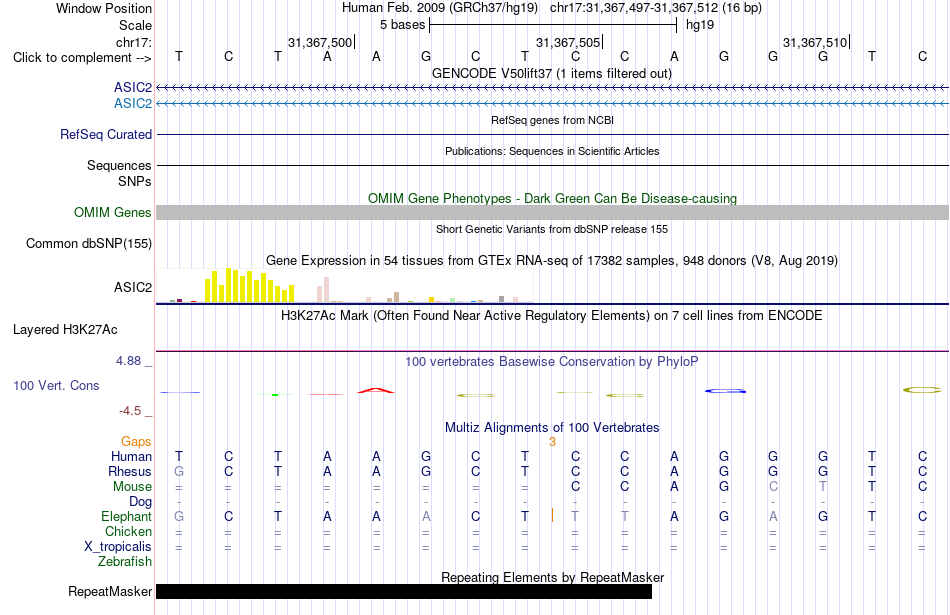Screen dimensions: 950x615
Task: Click the chr17: ruler label
Action: point(134,42)
